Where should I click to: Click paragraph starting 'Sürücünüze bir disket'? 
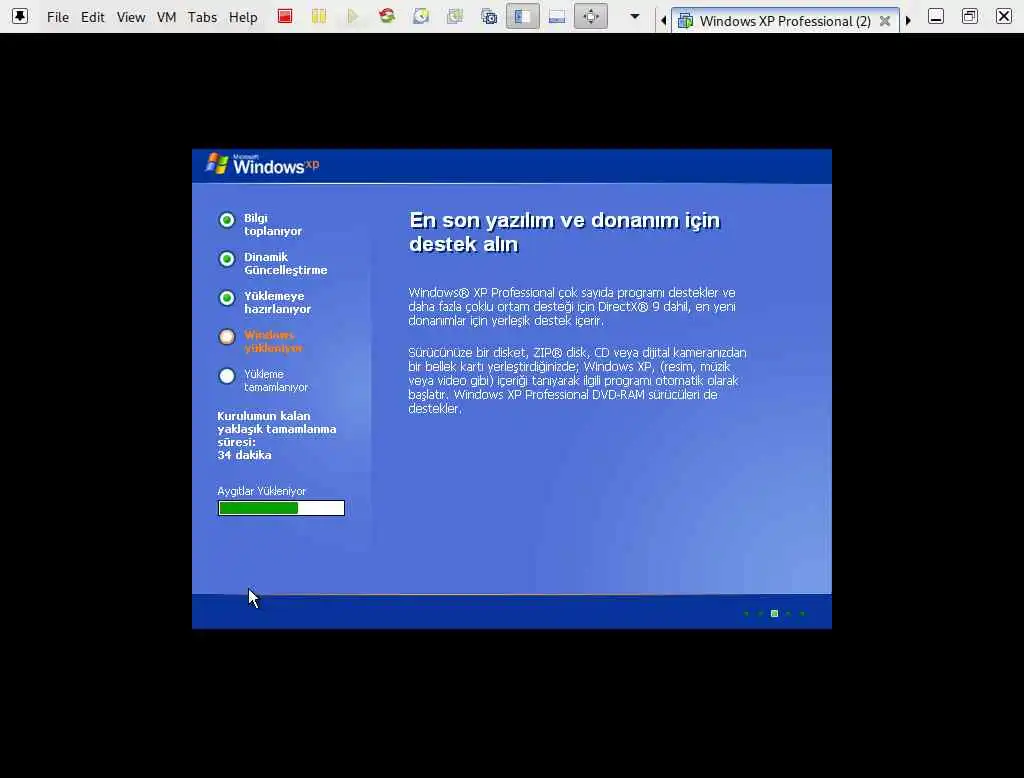577,380
